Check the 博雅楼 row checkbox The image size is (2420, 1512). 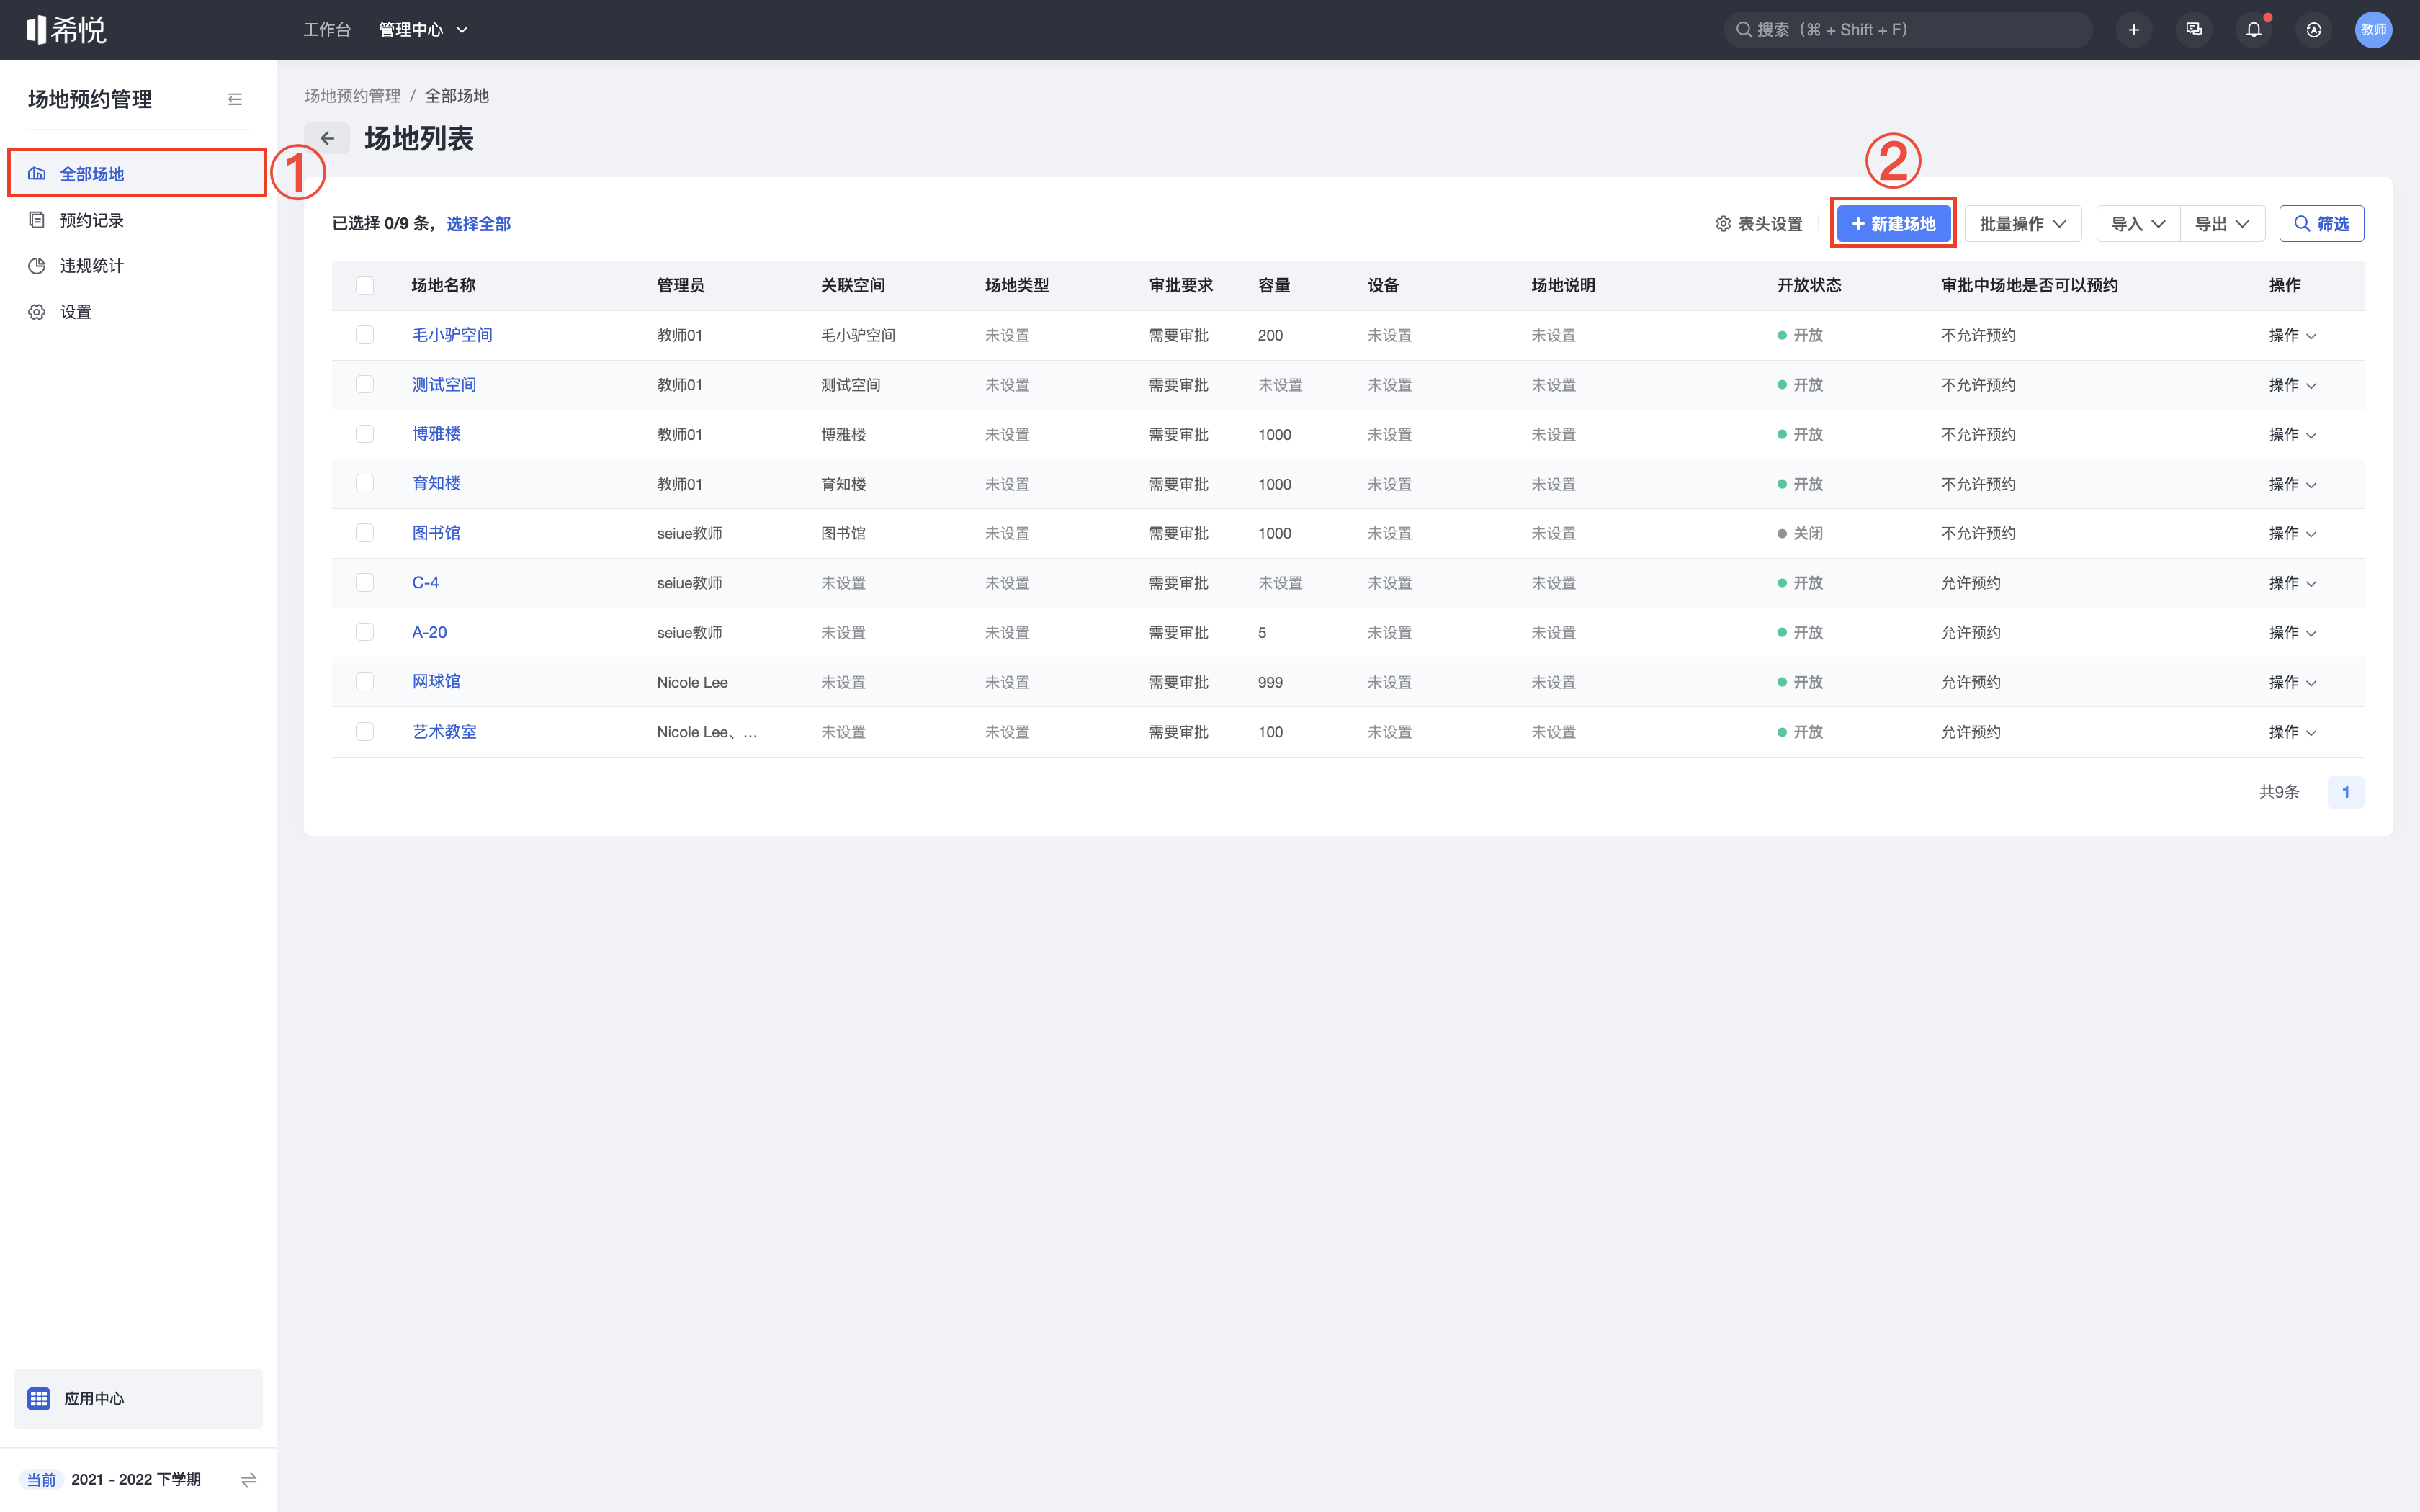(x=365, y=434)
